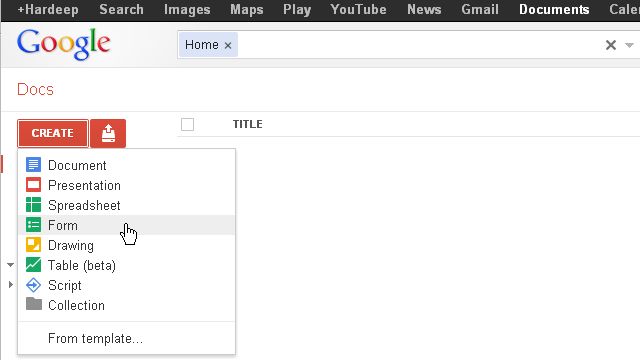Clear the search box with X
Viewport: 640px width, 360px height.
[611, 45]
